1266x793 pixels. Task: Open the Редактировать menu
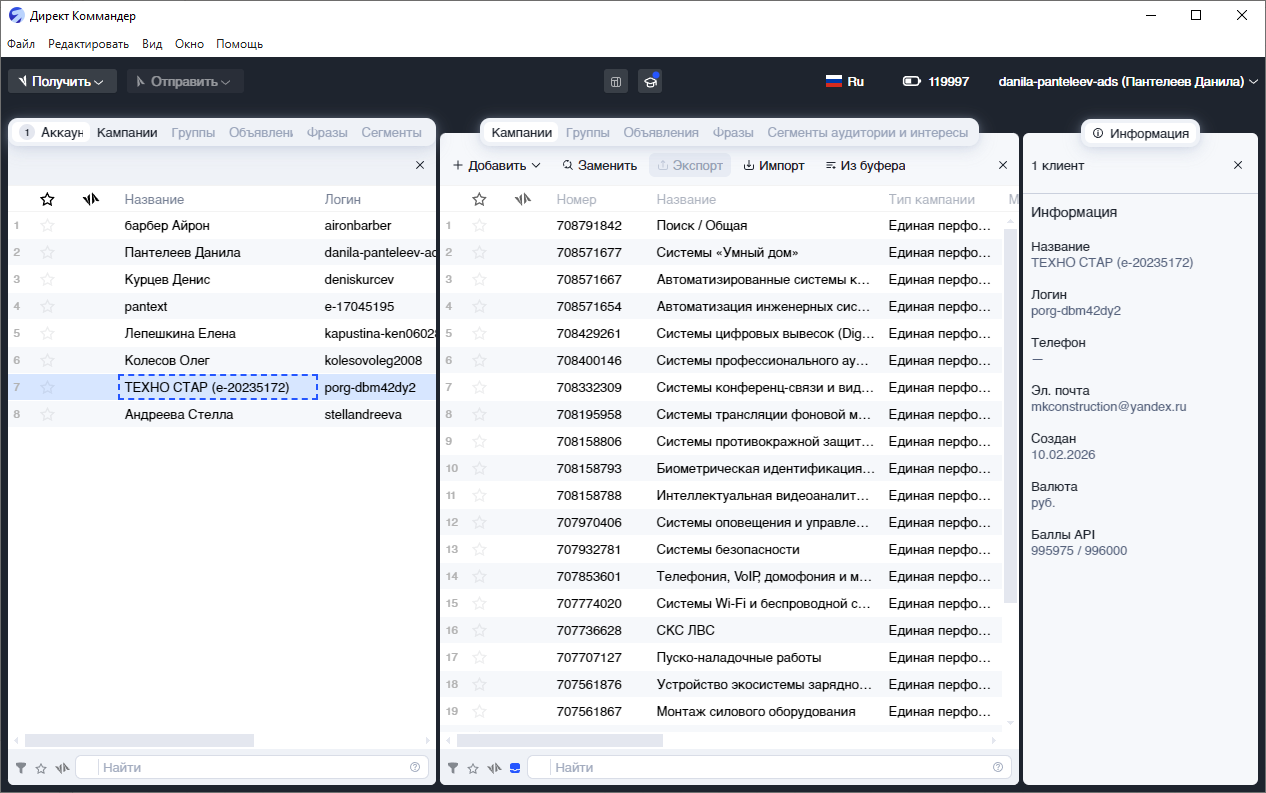click(89, 44)
